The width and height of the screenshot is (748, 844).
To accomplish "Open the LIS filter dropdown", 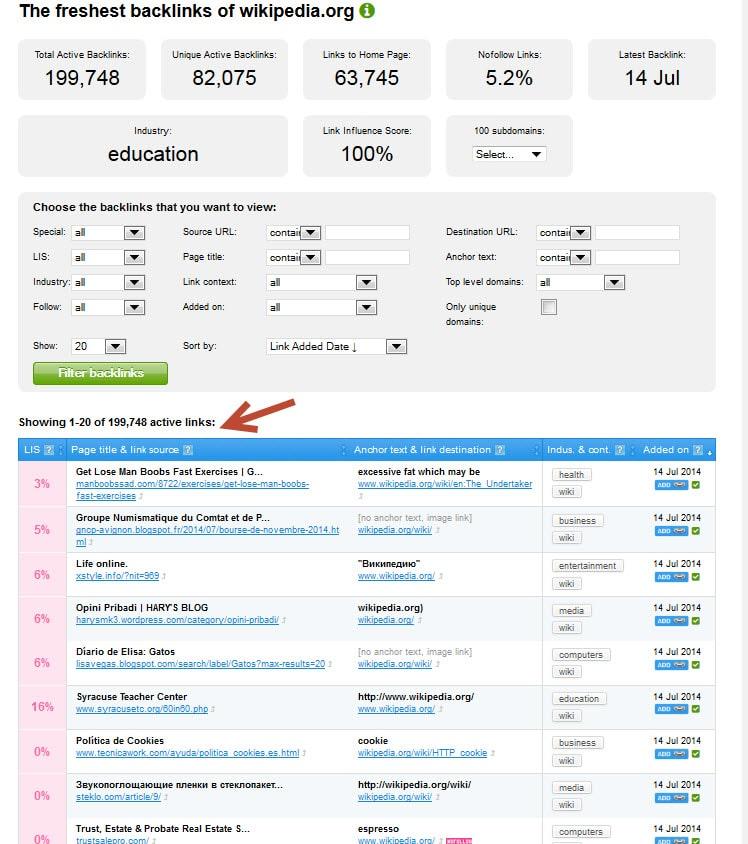I will (x=108, y=257).
